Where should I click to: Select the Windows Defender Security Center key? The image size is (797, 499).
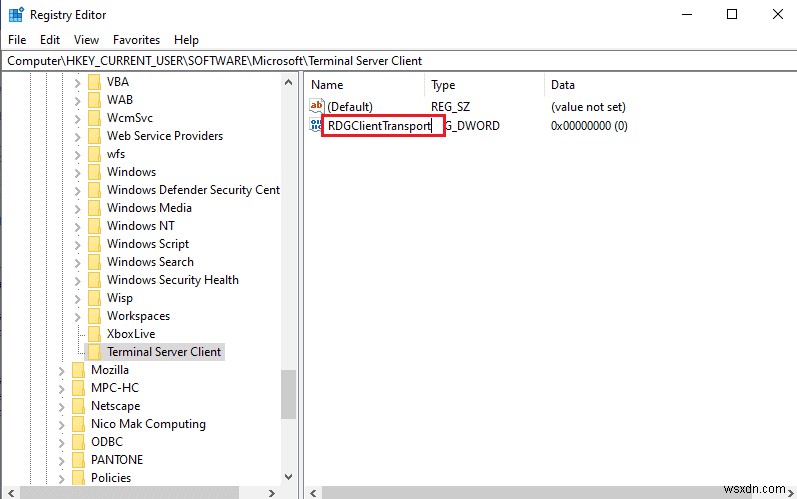click(x=193, y=190)
